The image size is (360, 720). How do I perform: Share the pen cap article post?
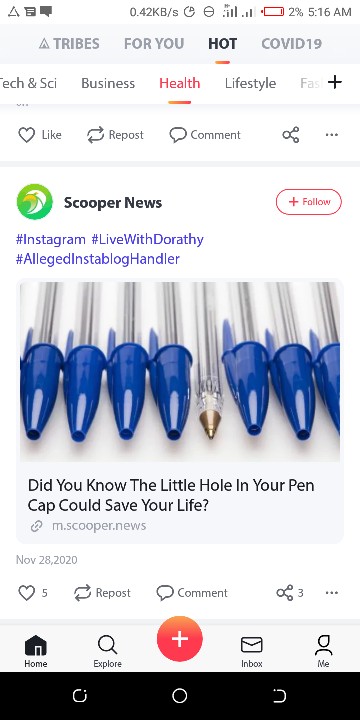(x=285, y=593)
